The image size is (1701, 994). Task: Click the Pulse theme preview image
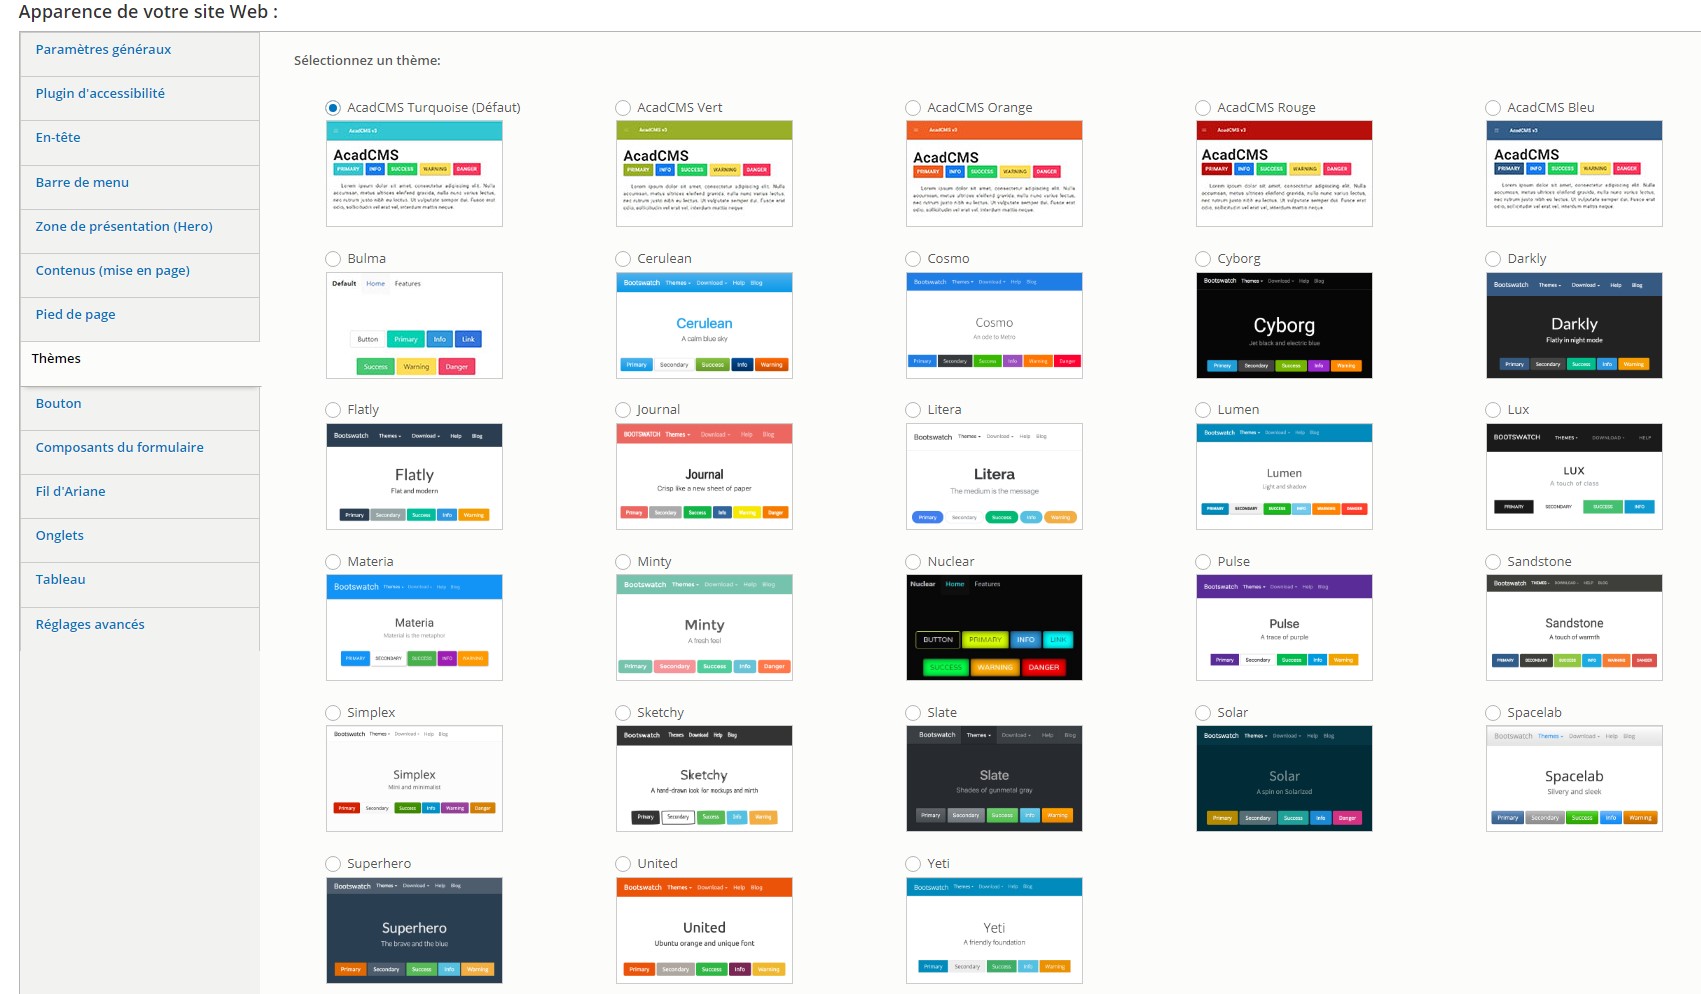(1284, 627)
